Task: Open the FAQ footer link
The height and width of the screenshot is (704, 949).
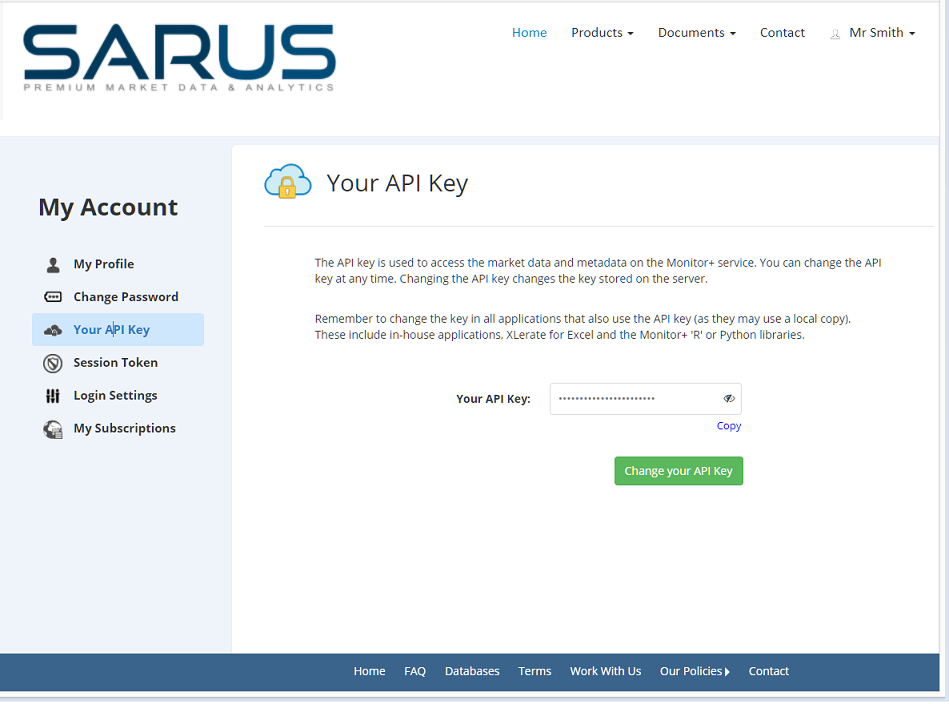Action: click(x=415, y=671)
